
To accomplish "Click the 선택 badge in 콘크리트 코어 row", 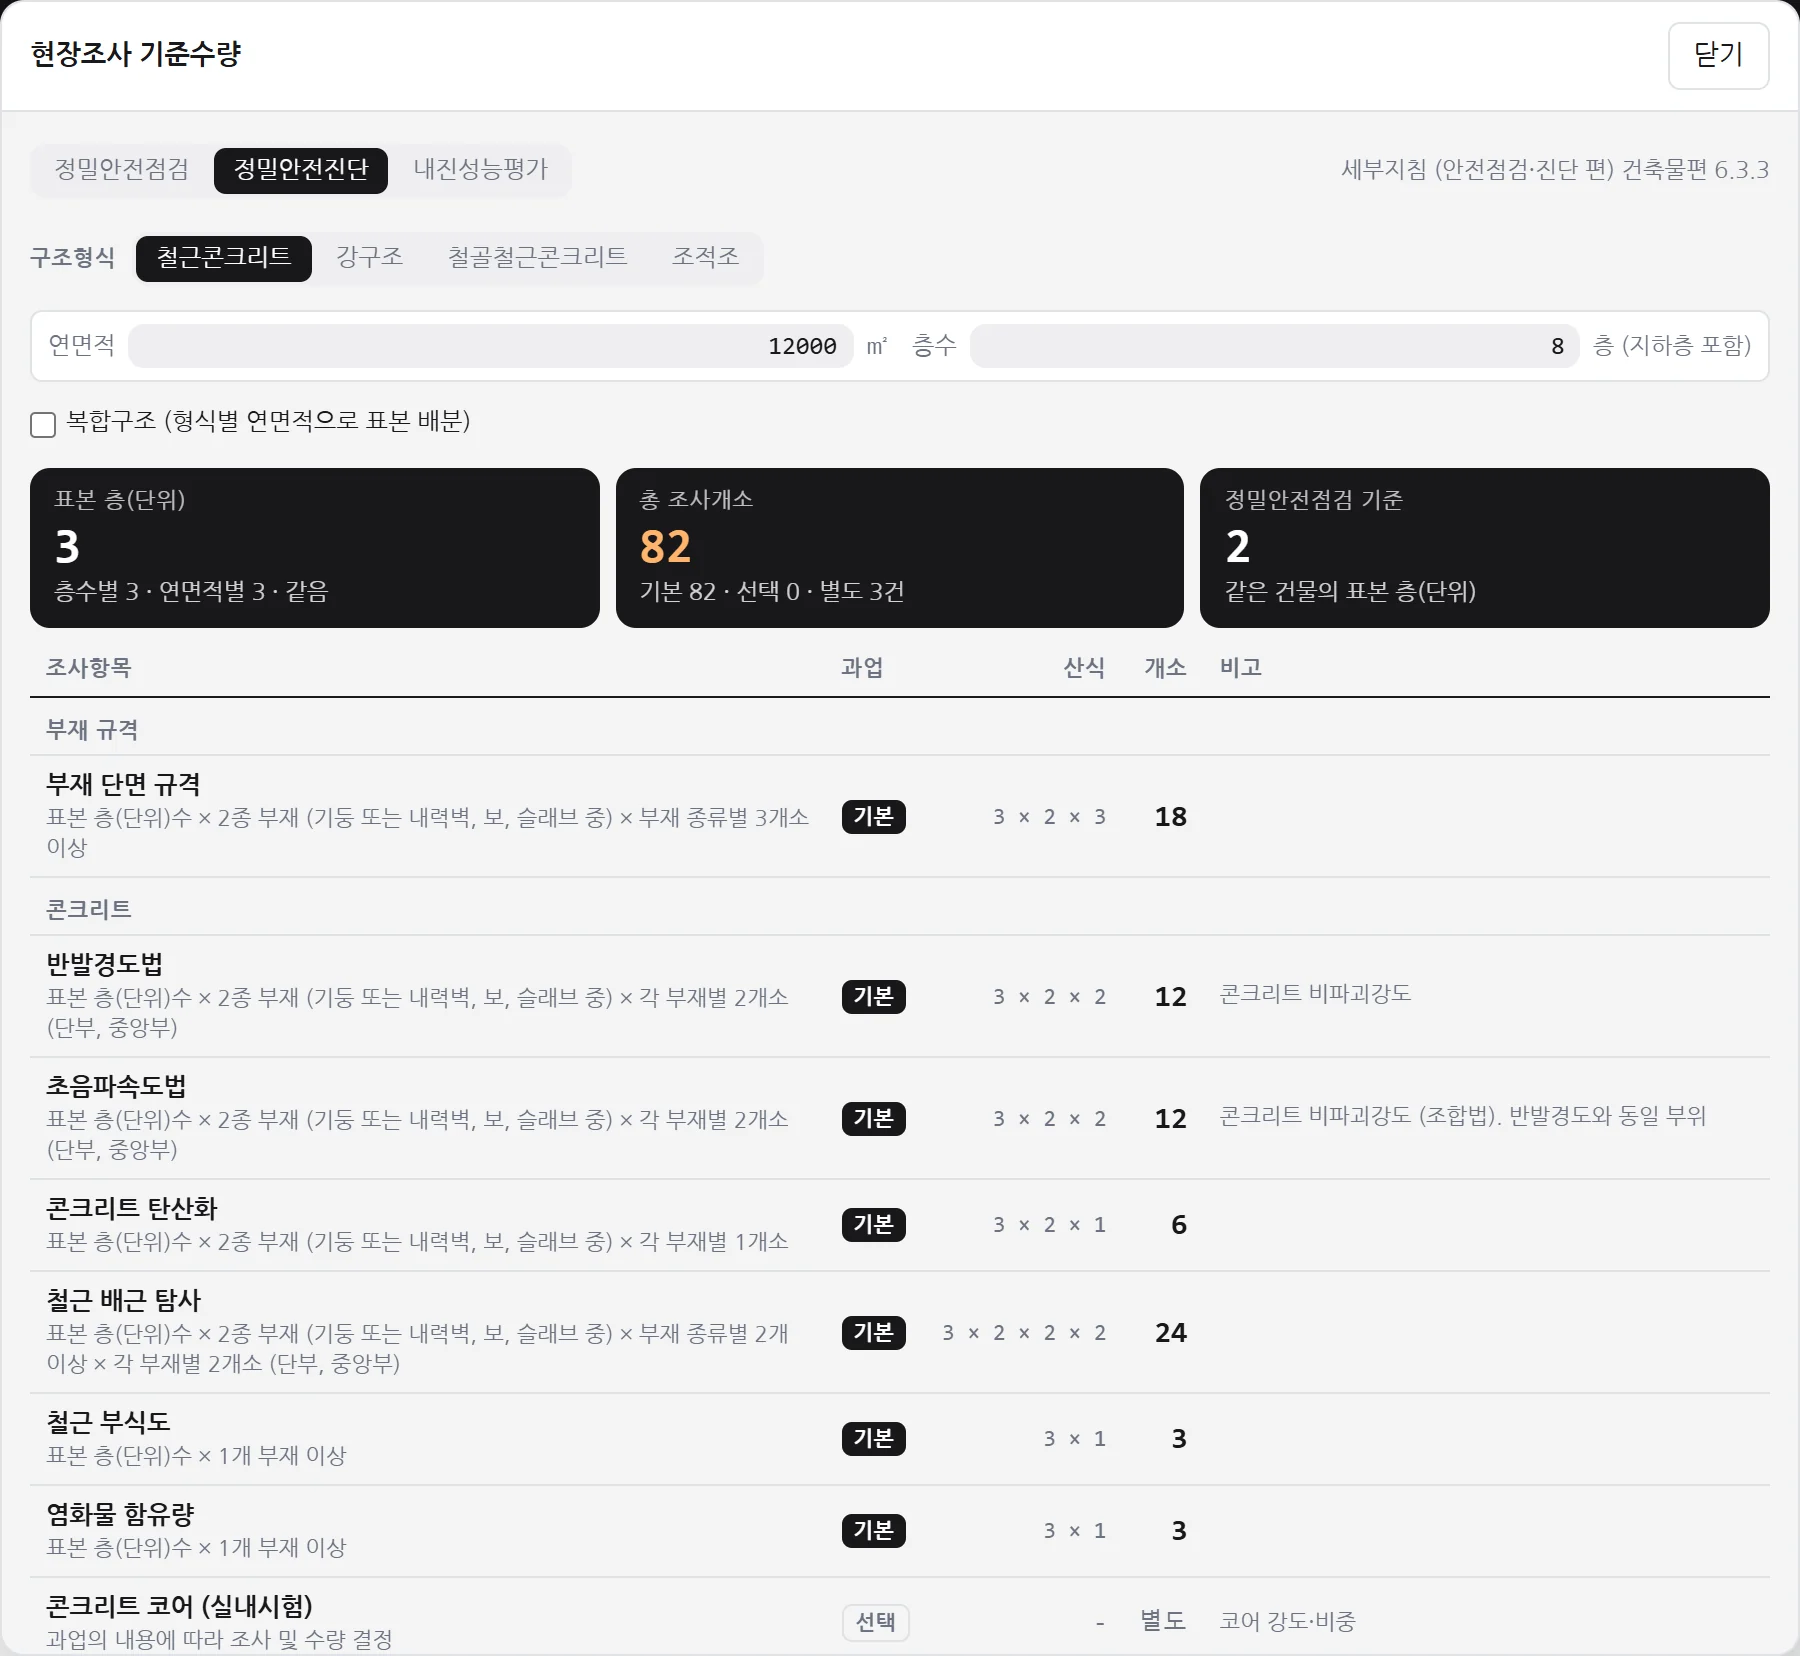I will pyautogui.click(x=875, y=1622).
